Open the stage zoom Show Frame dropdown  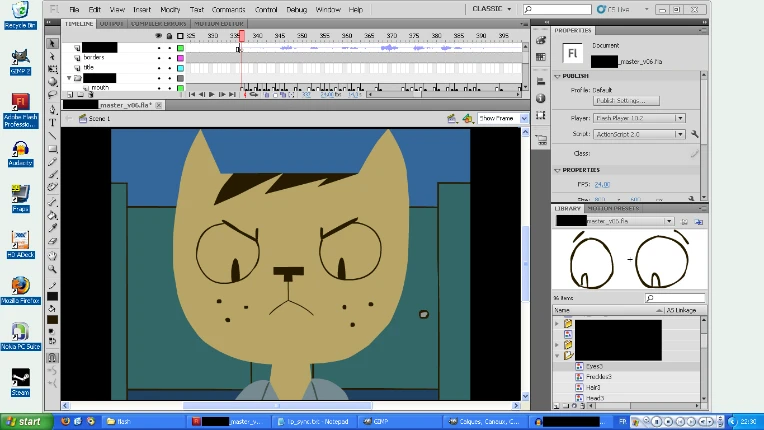524,118
